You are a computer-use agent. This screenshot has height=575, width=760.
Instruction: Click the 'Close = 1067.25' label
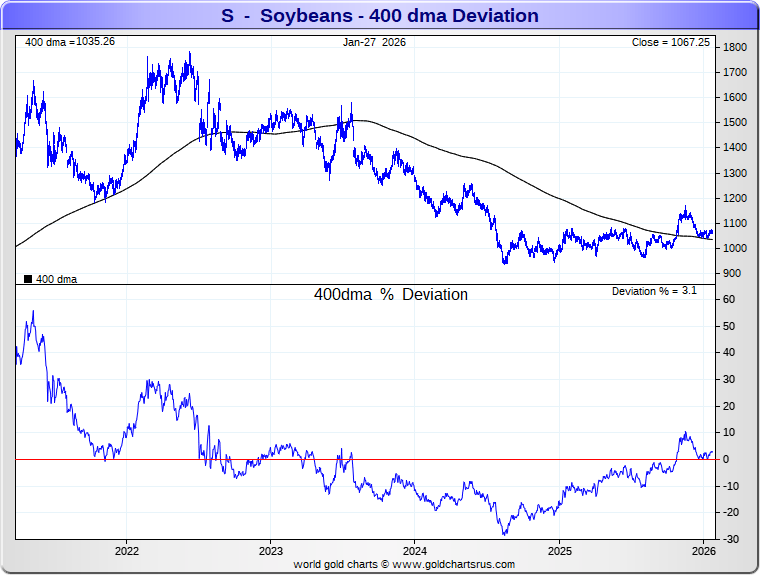670,42
